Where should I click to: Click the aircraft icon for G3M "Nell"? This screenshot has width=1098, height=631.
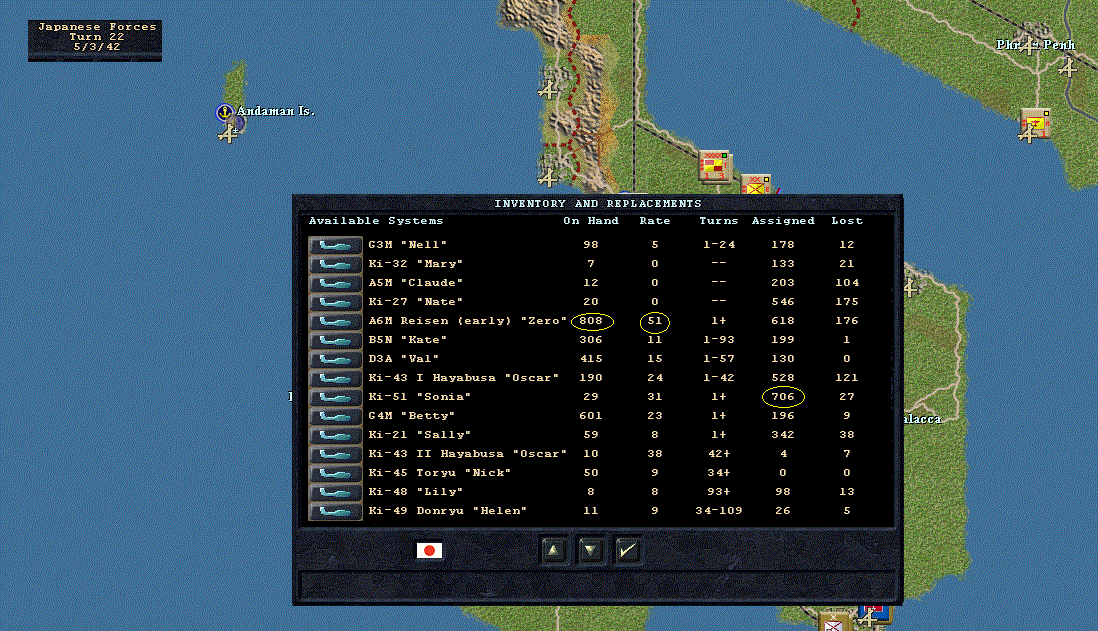pos(335,245)
